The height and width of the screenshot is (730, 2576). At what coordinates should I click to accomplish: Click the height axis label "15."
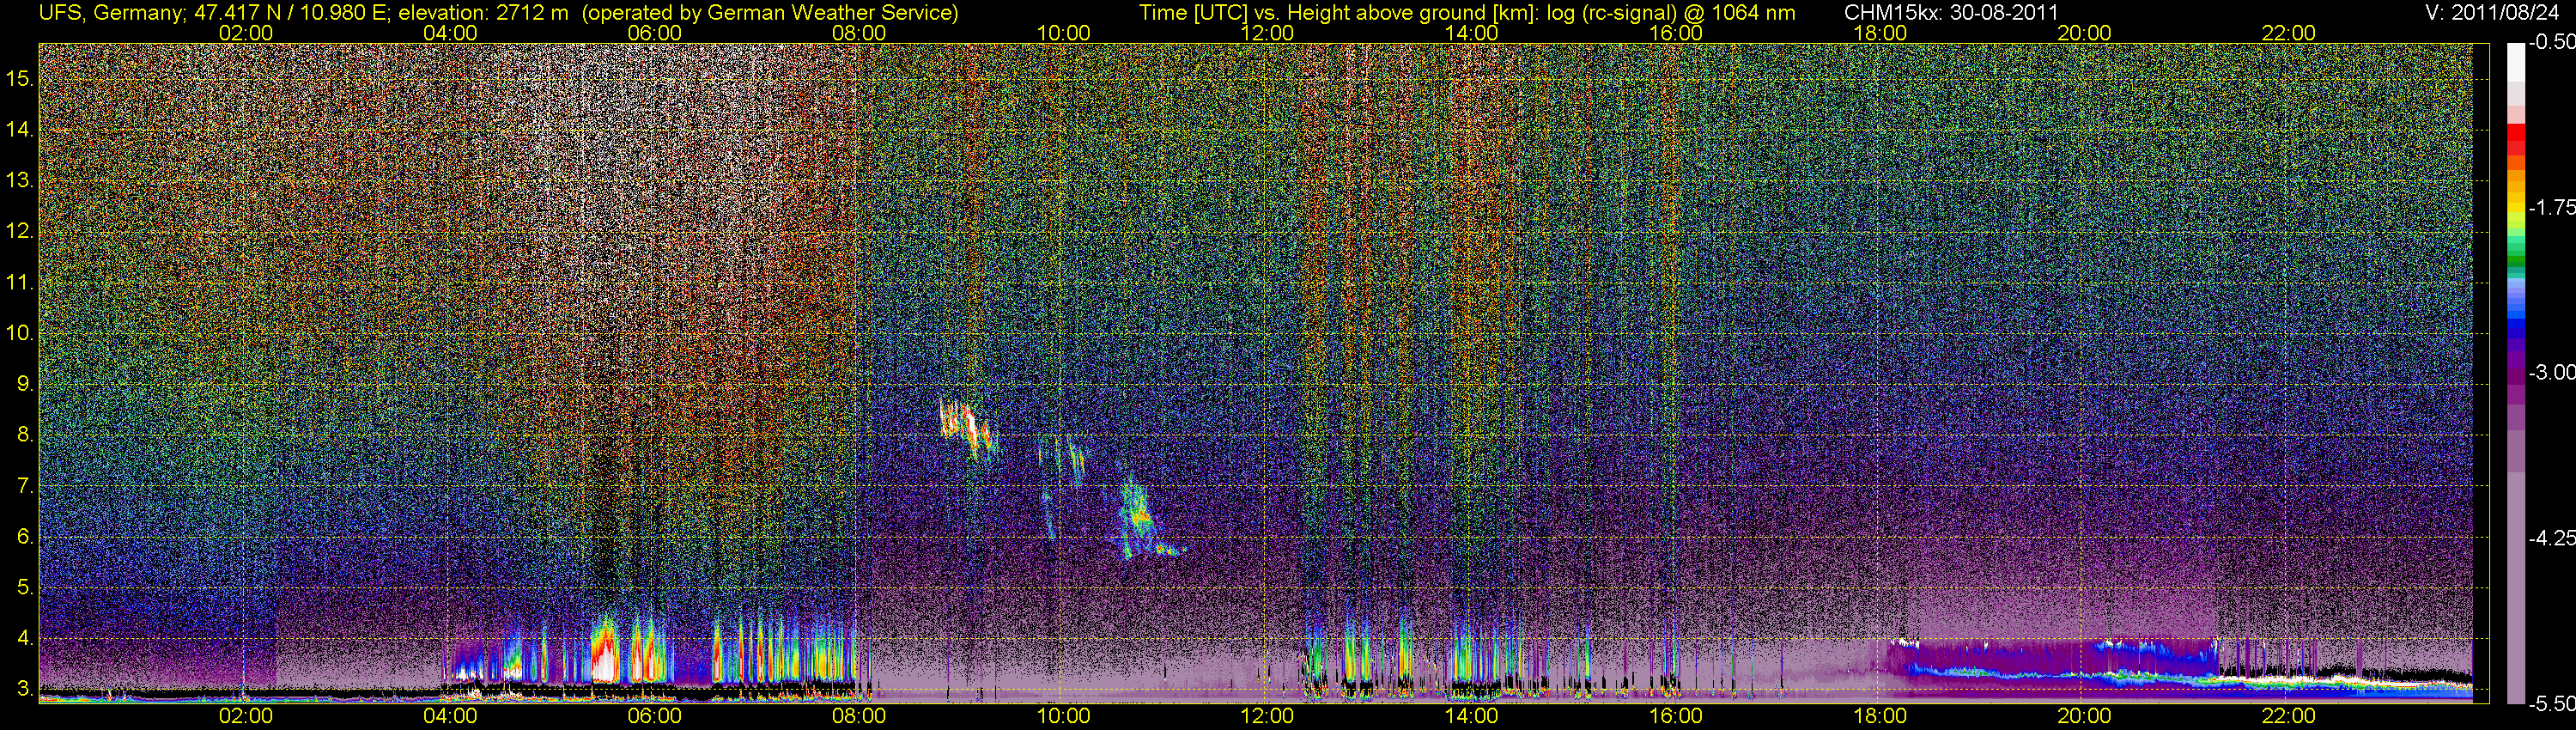[x=20, y=78]
